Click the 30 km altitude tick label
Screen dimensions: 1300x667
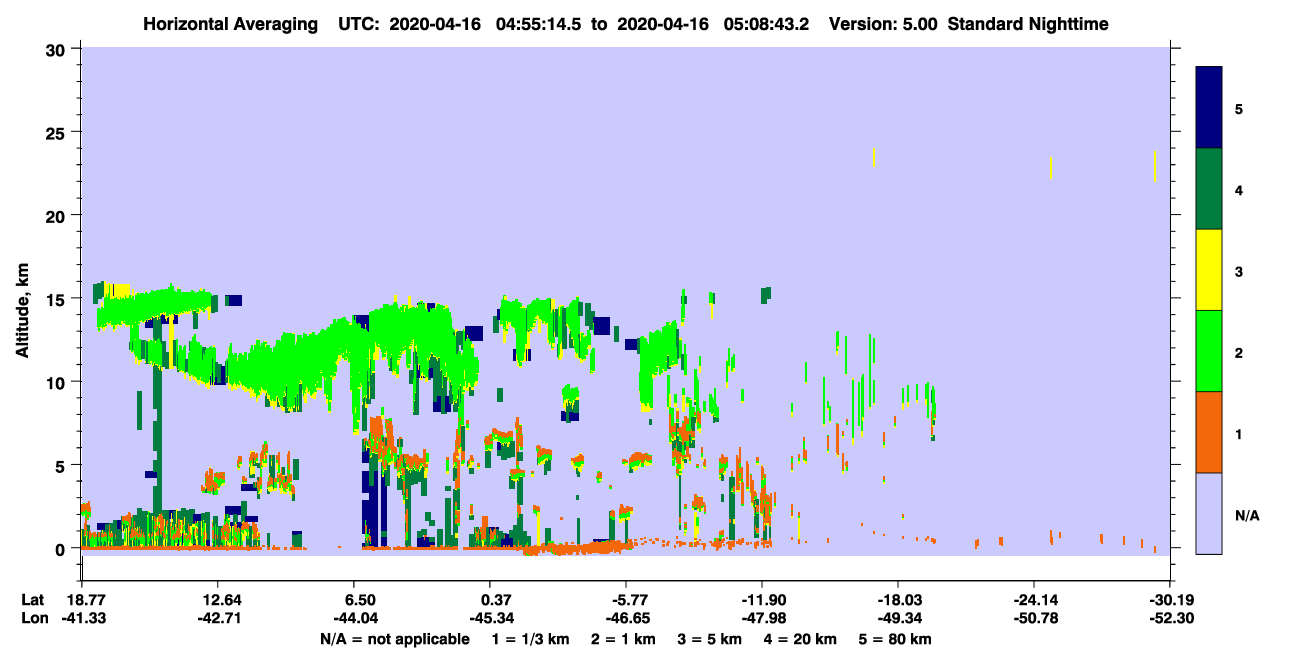tap(58, 49)
